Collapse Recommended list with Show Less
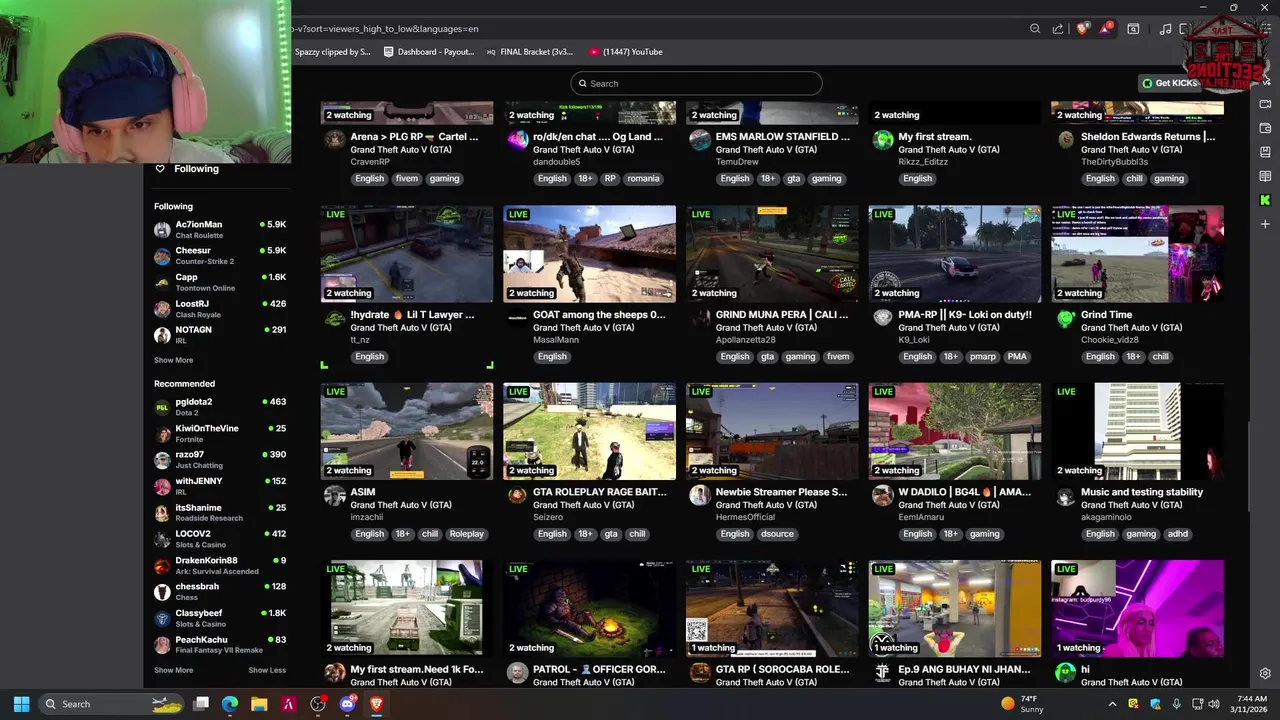 267,670
